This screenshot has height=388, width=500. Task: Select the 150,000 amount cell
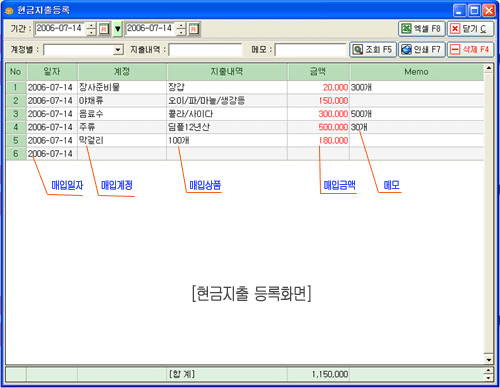[318, 101]
